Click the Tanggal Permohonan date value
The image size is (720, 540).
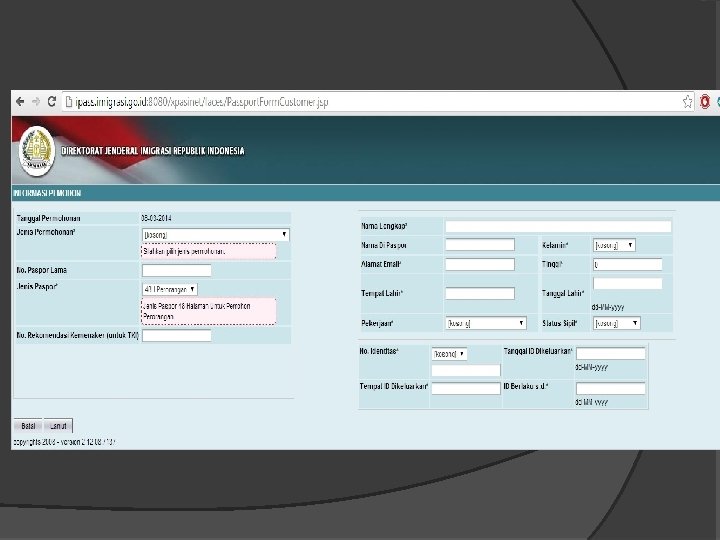pyautogui.click(x=156, y=218)
